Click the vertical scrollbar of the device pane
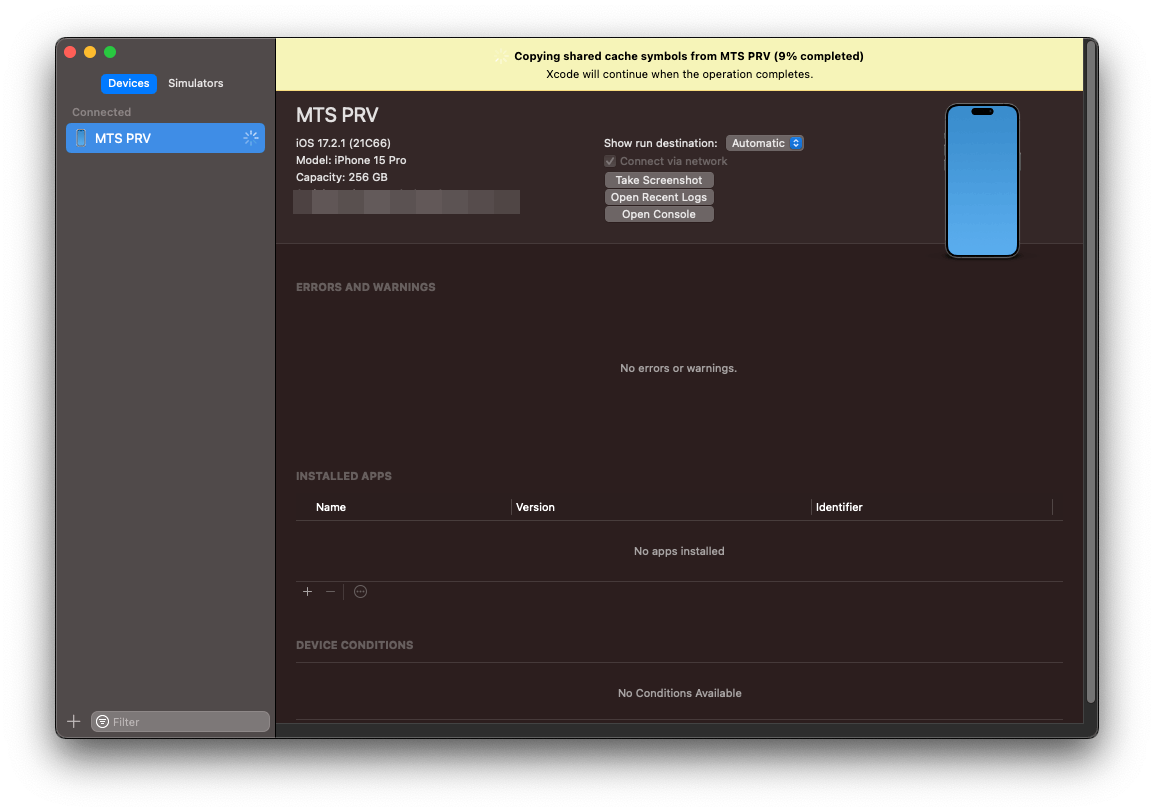Image resolution: width=1154 pixels, height=812 pixels. pos(1091,372)
